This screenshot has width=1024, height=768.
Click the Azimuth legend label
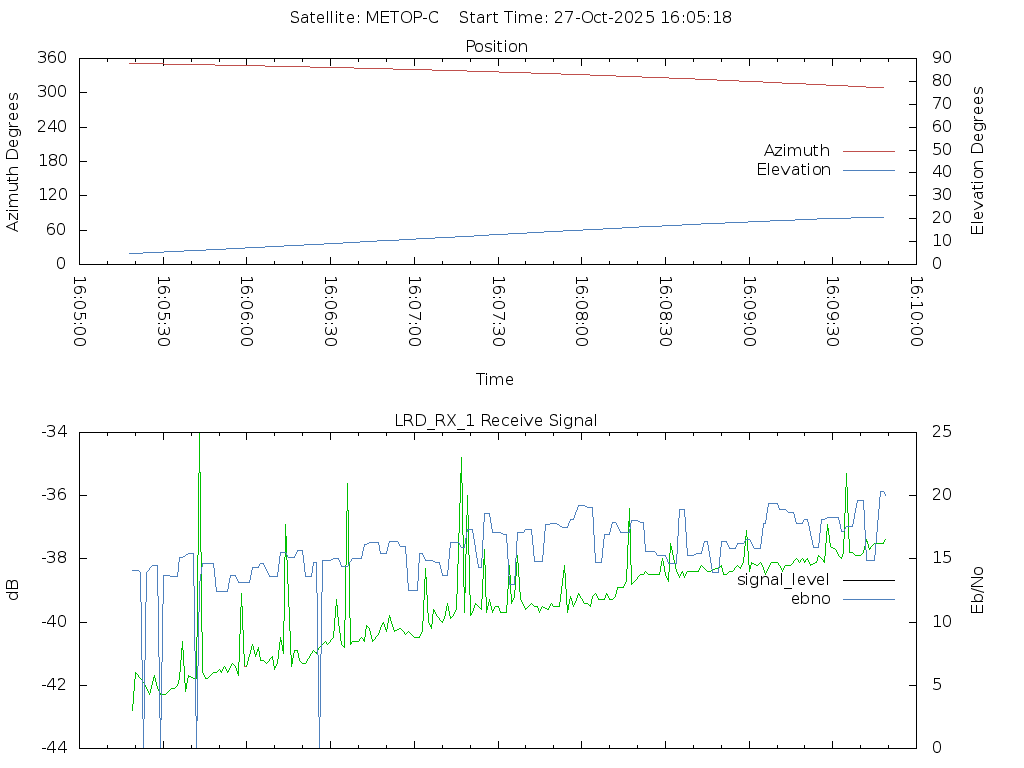[x=796, y=151]
